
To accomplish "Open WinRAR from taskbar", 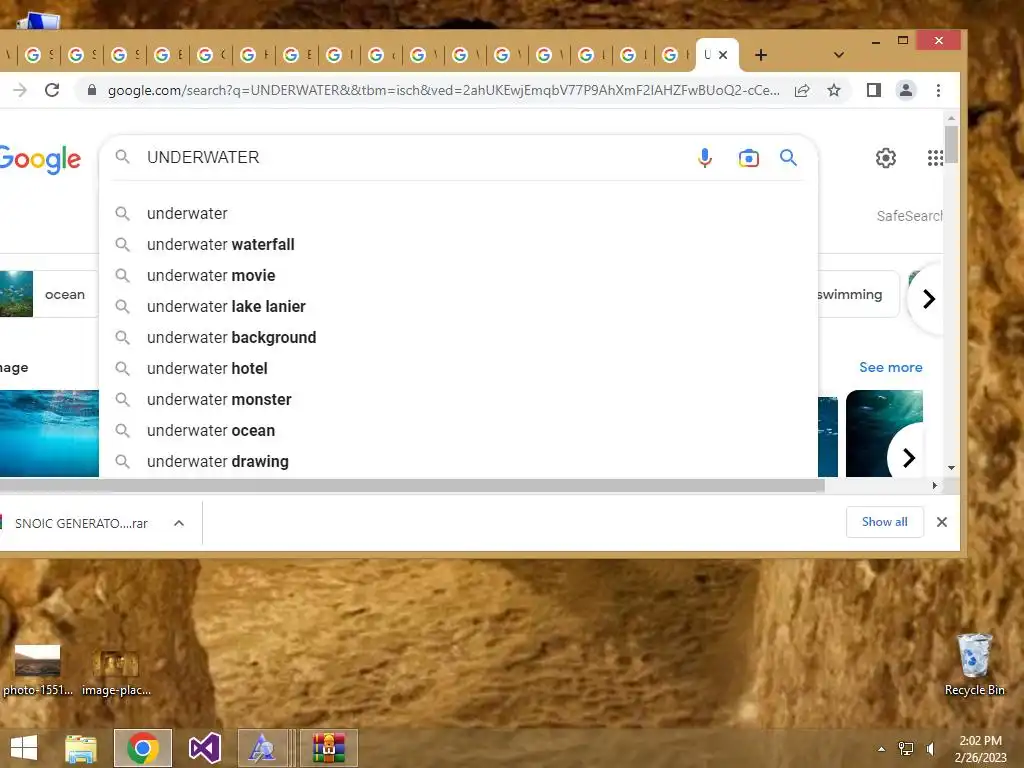I will [x=328, y=748].
